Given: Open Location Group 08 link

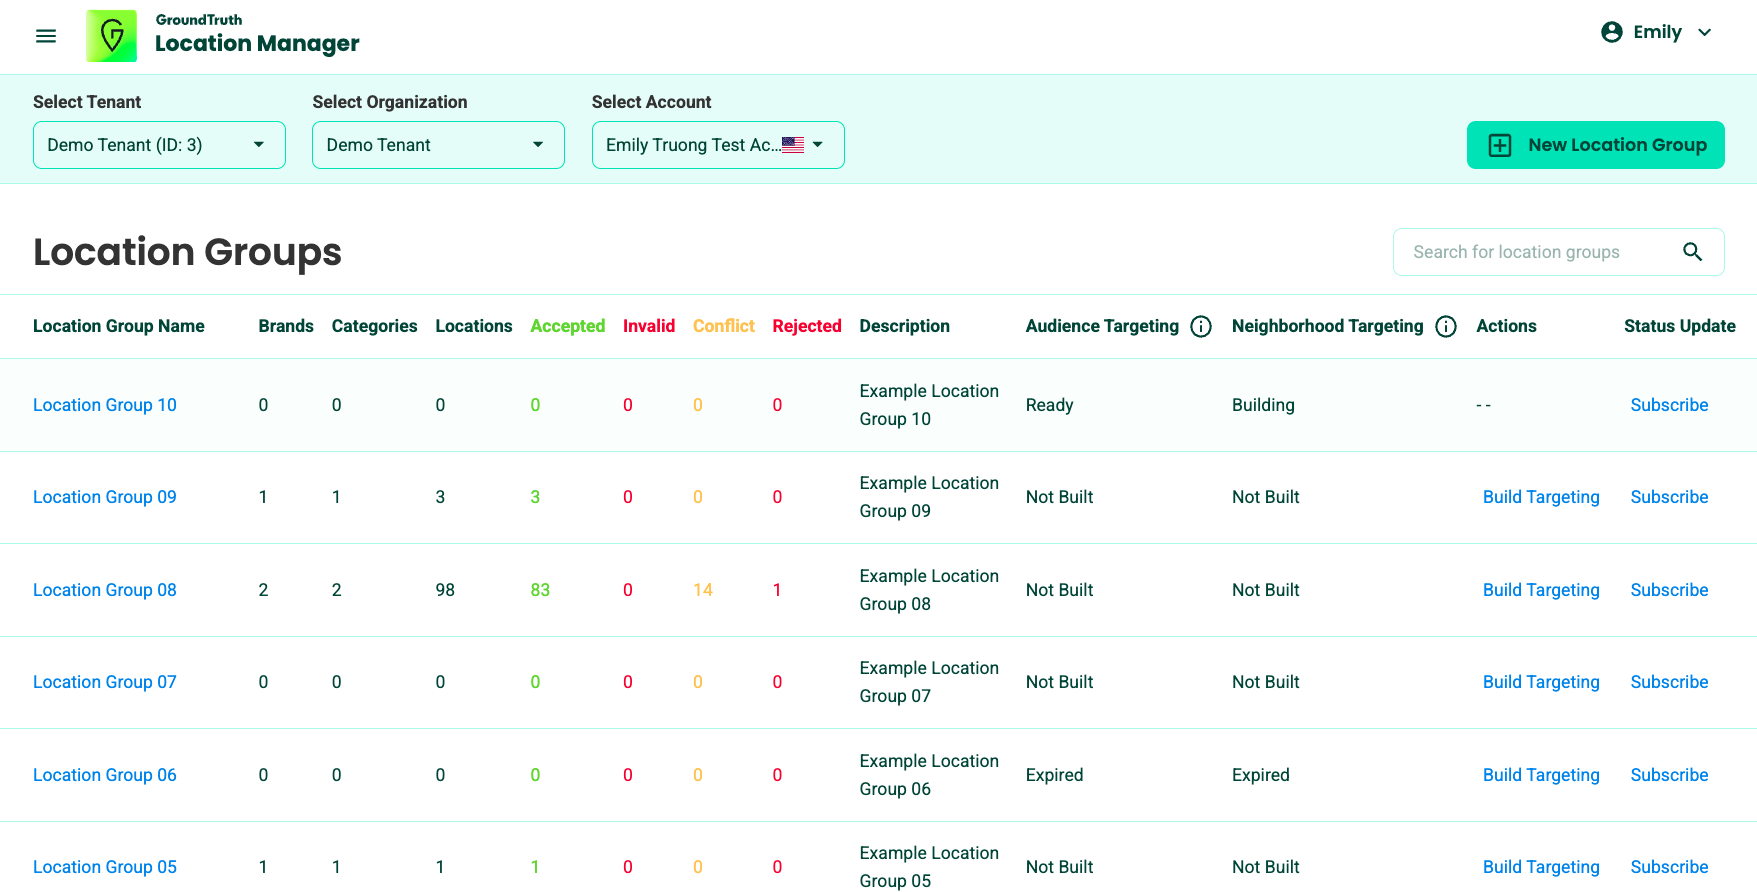Looking at the screenshot, I should [x=105, y=590].
